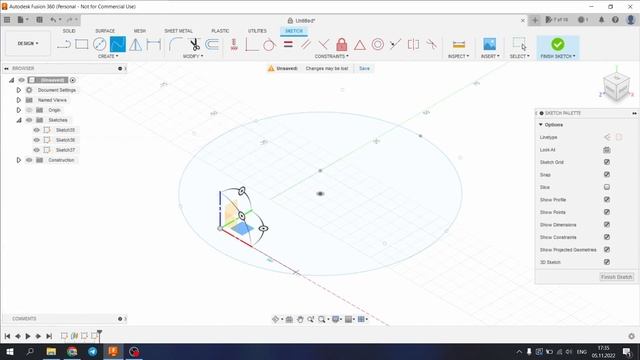
Task: Toggle visibility of Sketch37
Action: (x=37, y=150)
